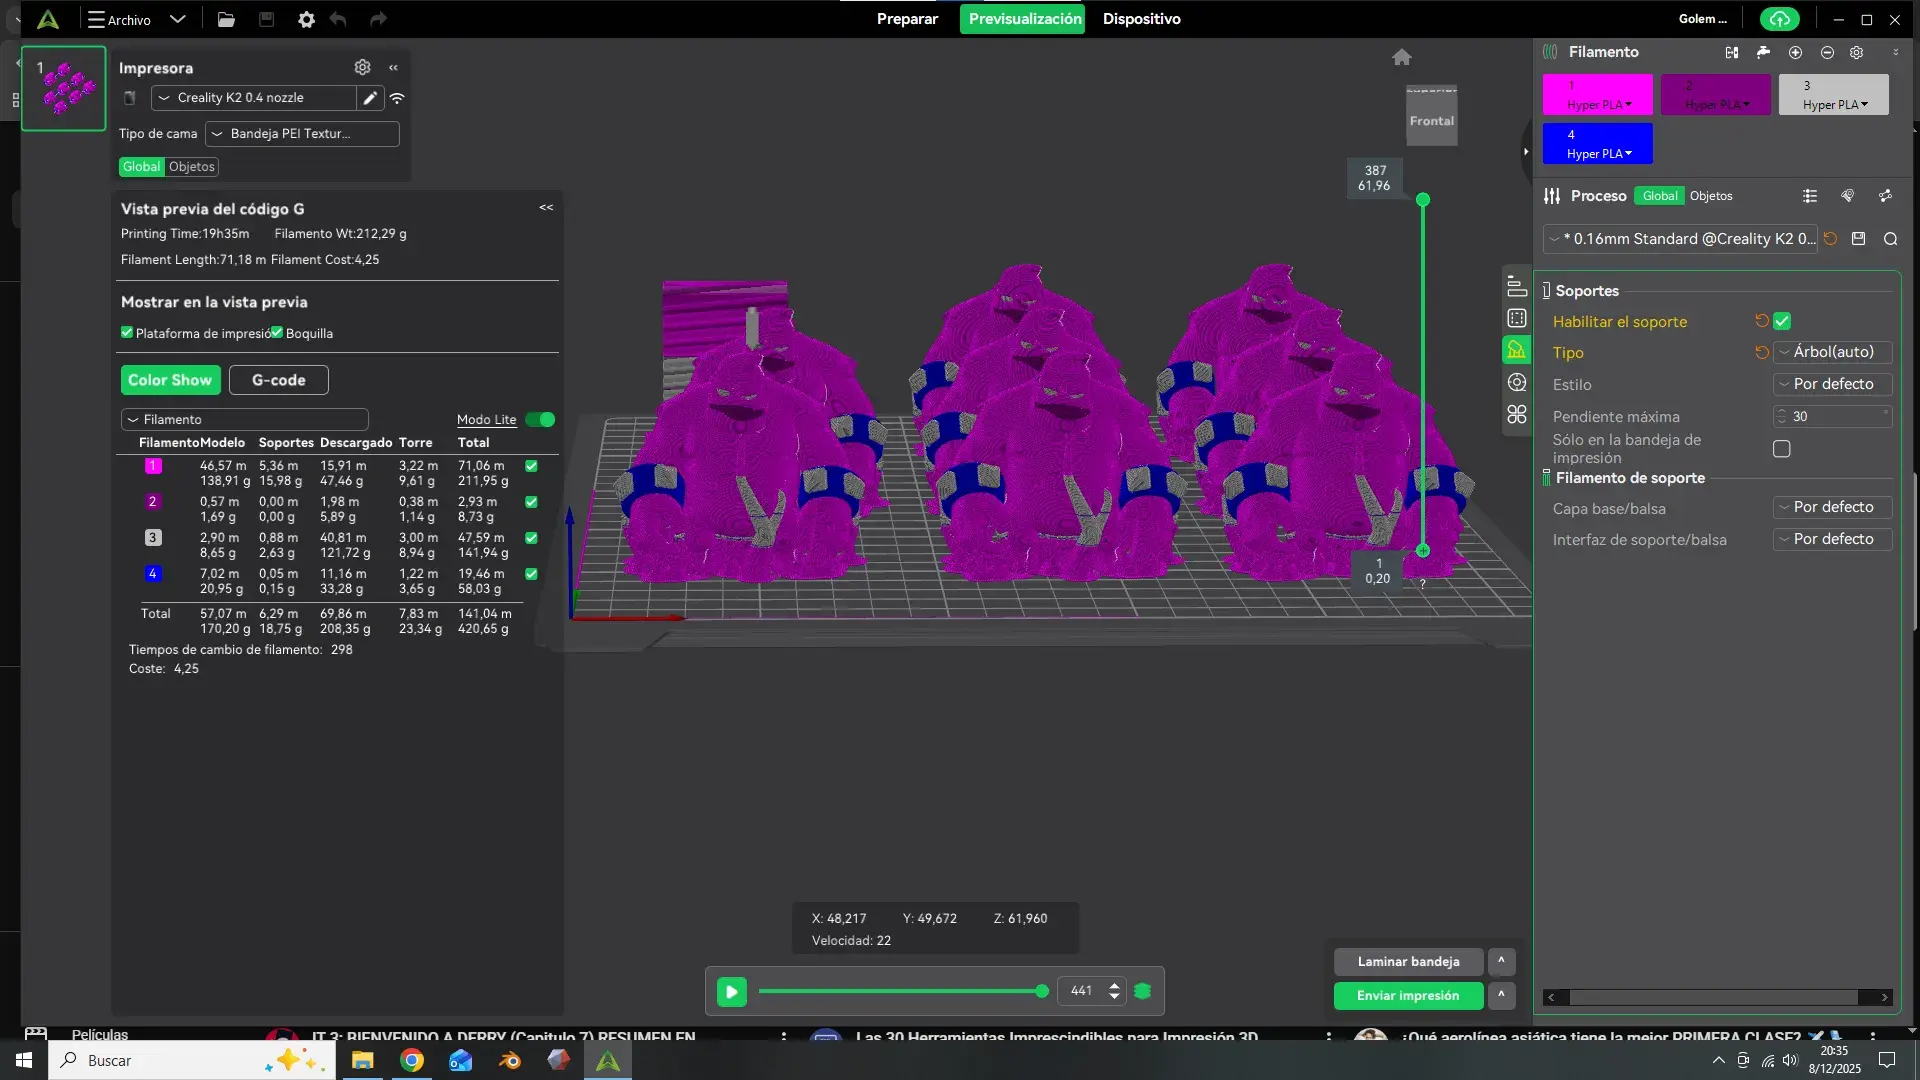Open project folder icon in top toolbar
The image size is (1920, 1080).
click(x=226, y=19)
